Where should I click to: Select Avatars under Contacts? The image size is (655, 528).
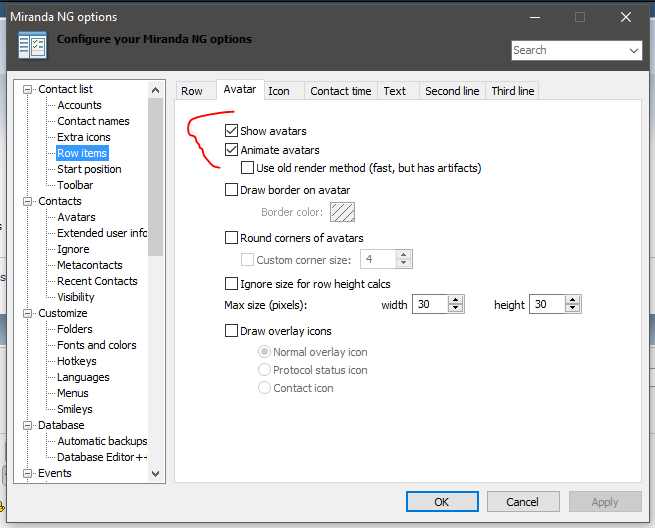coord(76,217)
